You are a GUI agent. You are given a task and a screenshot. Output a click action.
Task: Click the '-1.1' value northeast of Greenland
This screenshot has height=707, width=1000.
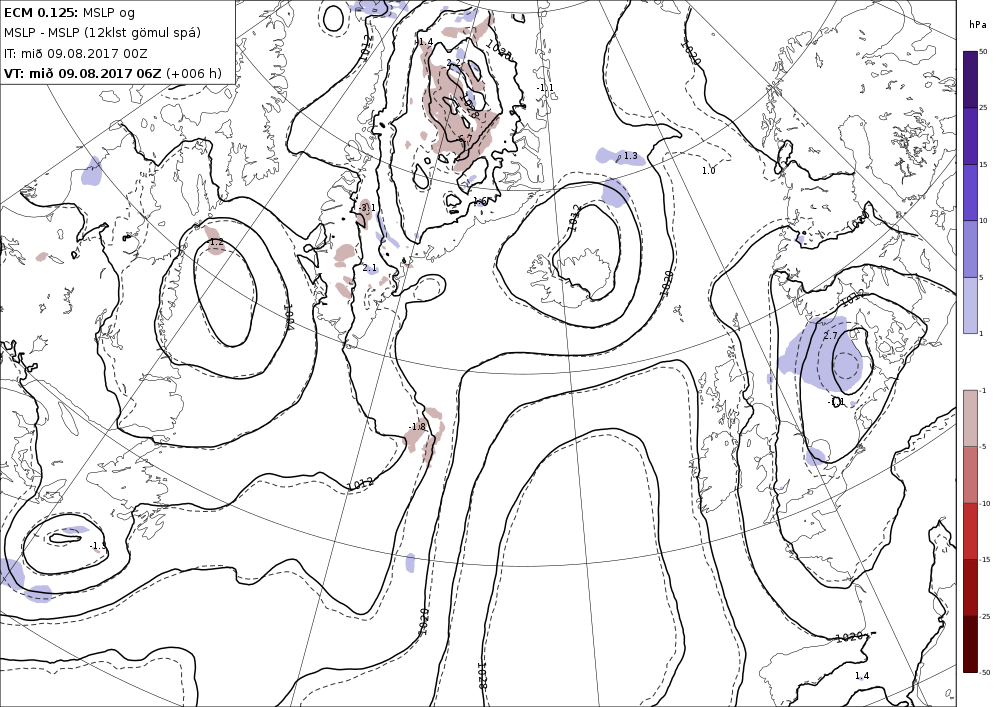point(545,88)
